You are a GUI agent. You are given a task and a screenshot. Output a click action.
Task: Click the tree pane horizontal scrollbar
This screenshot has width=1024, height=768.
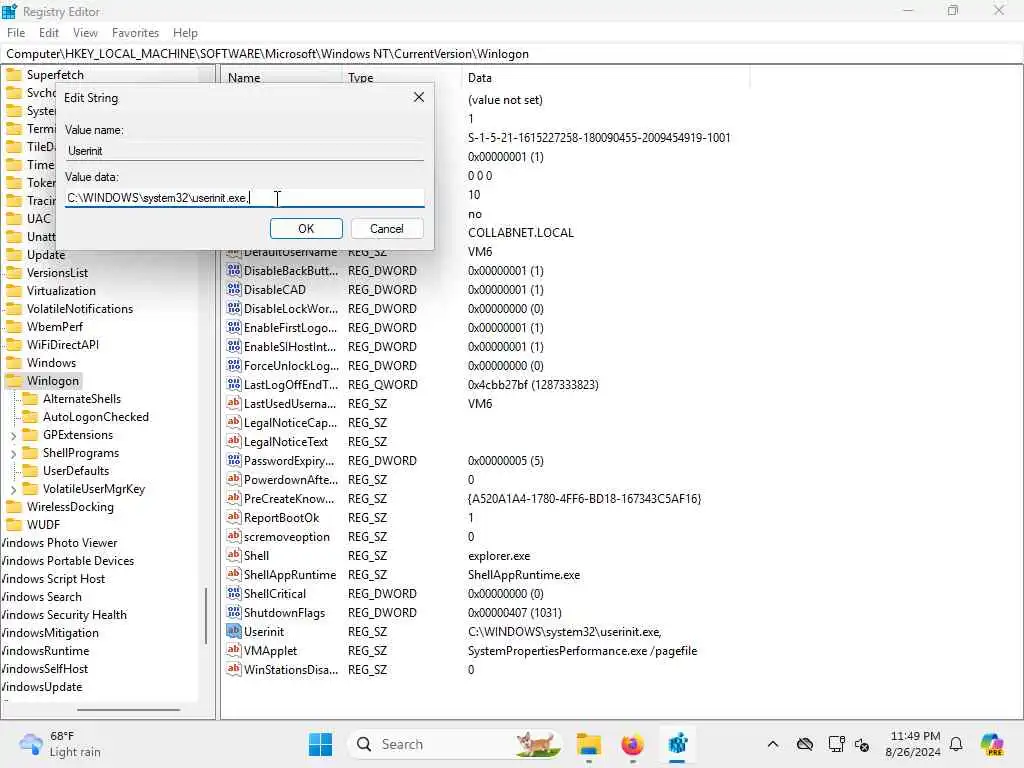pos(128,709)
